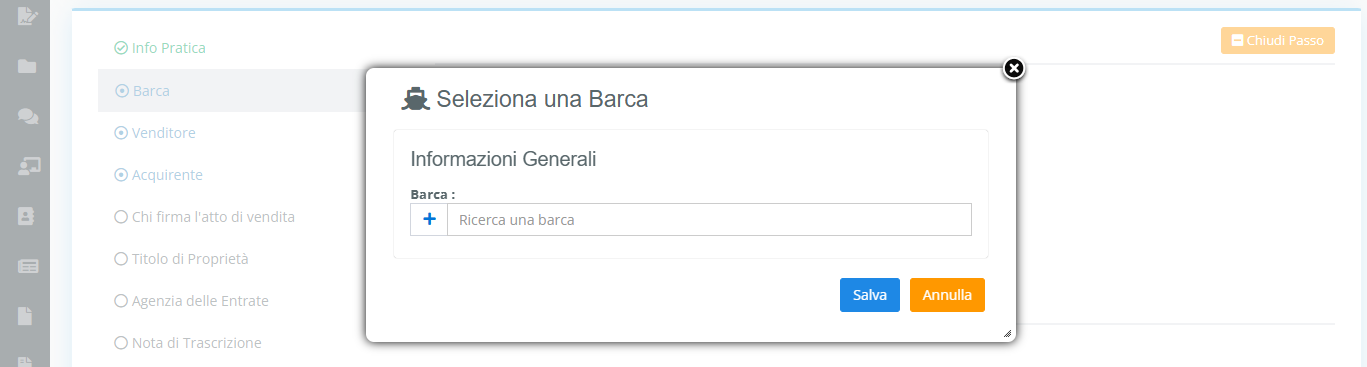Click the Chiudi Passo button

coord(1278,41)
